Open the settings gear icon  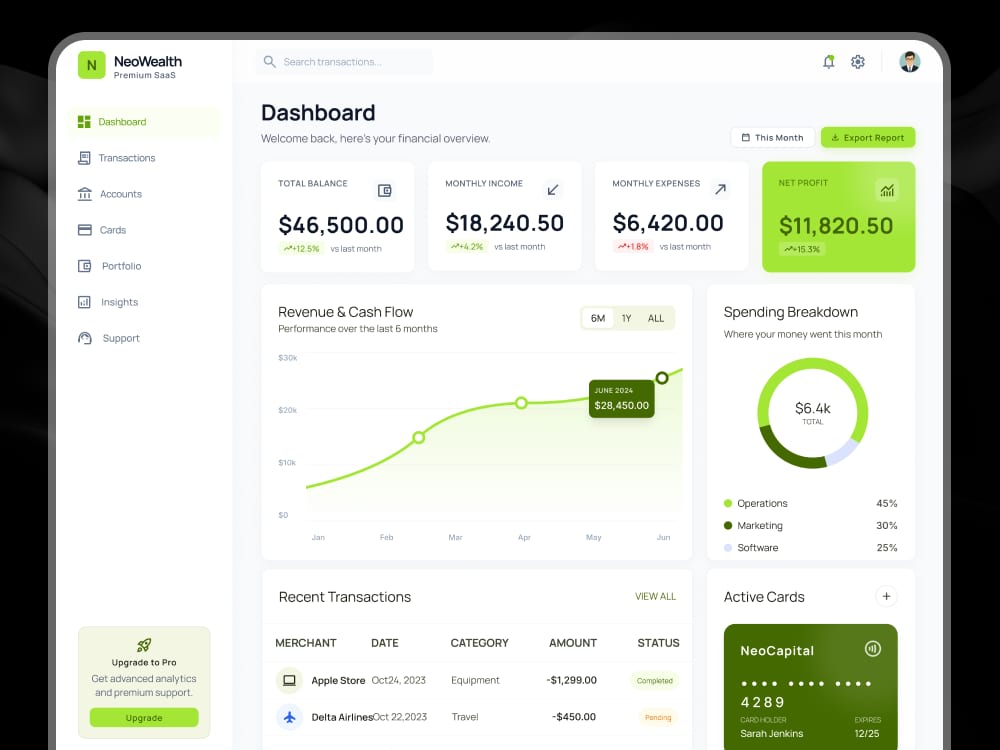point(858,62)
